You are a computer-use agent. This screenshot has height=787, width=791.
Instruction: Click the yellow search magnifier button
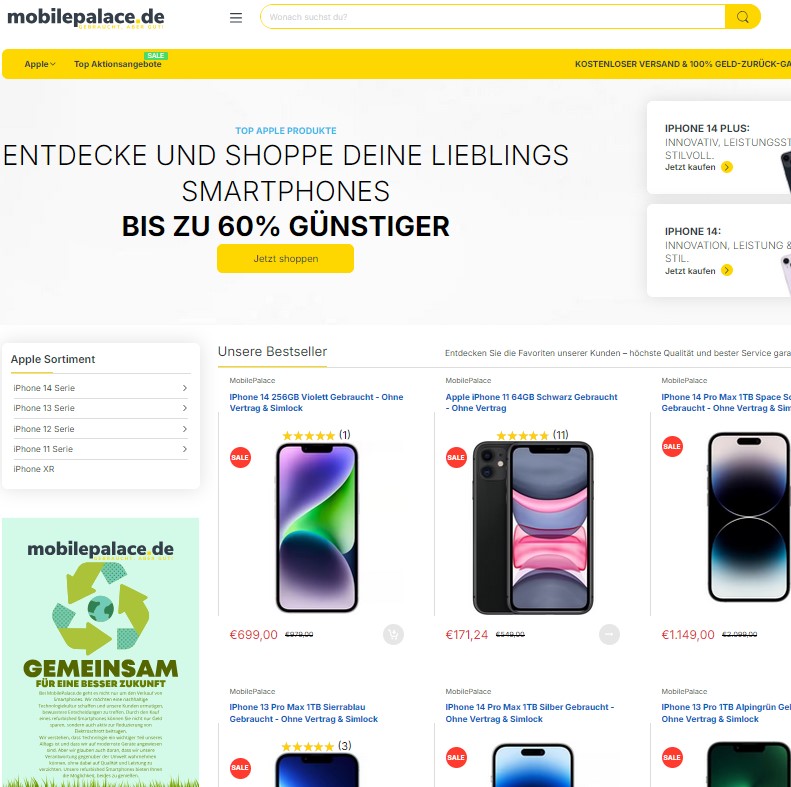click(742, 17)
